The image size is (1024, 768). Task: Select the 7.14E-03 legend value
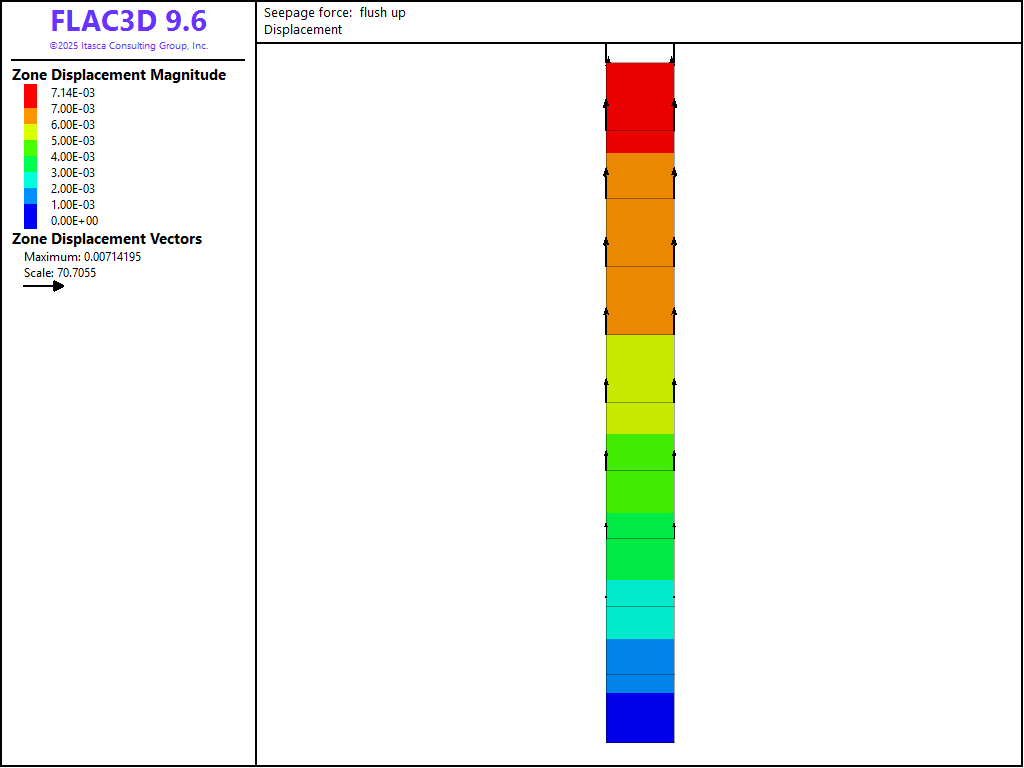73,93
